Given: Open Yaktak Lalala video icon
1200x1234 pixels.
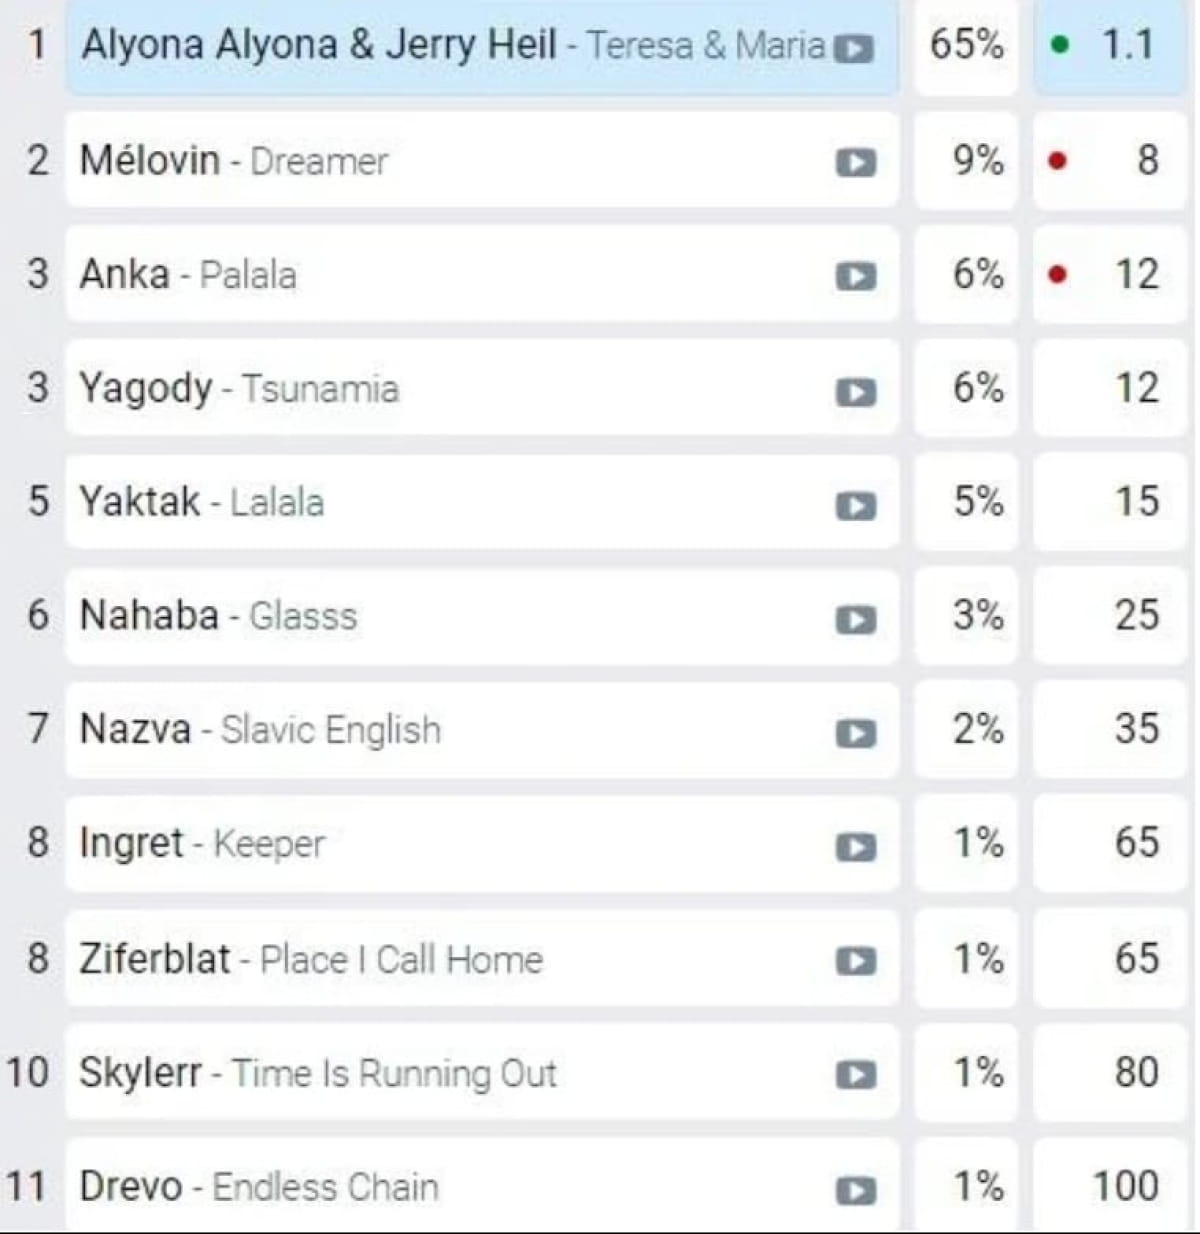Looking at the screenshot, I should pyautogui.click(x=855, y=505).
